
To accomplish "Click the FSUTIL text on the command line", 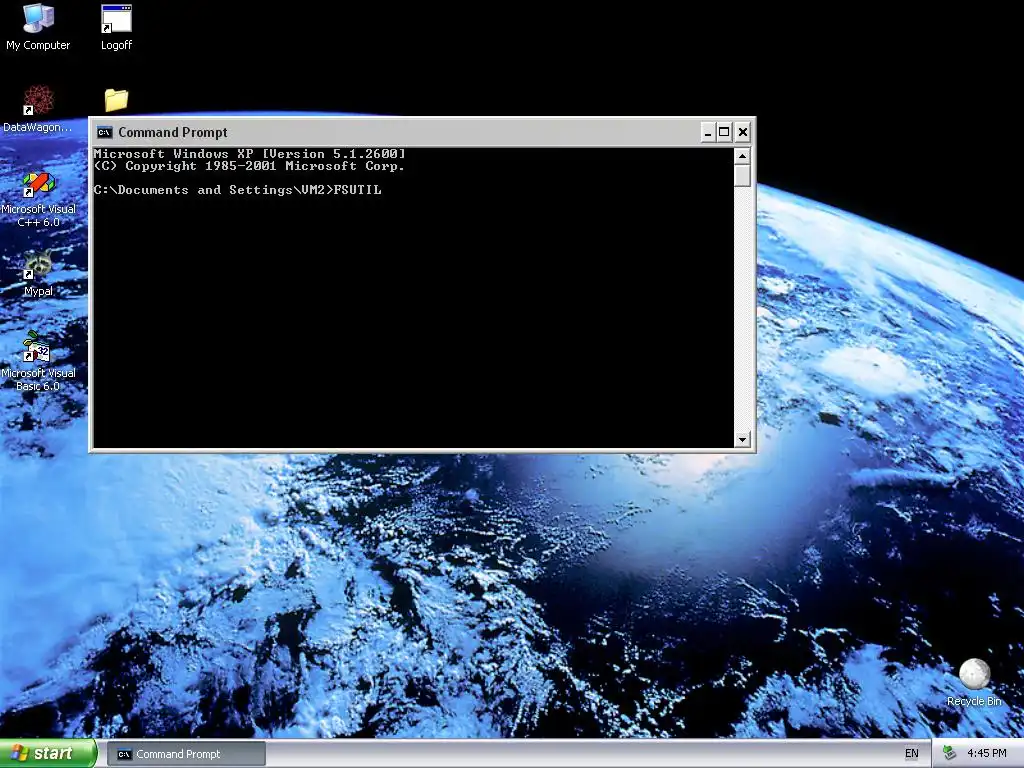I will coord(357,190).
